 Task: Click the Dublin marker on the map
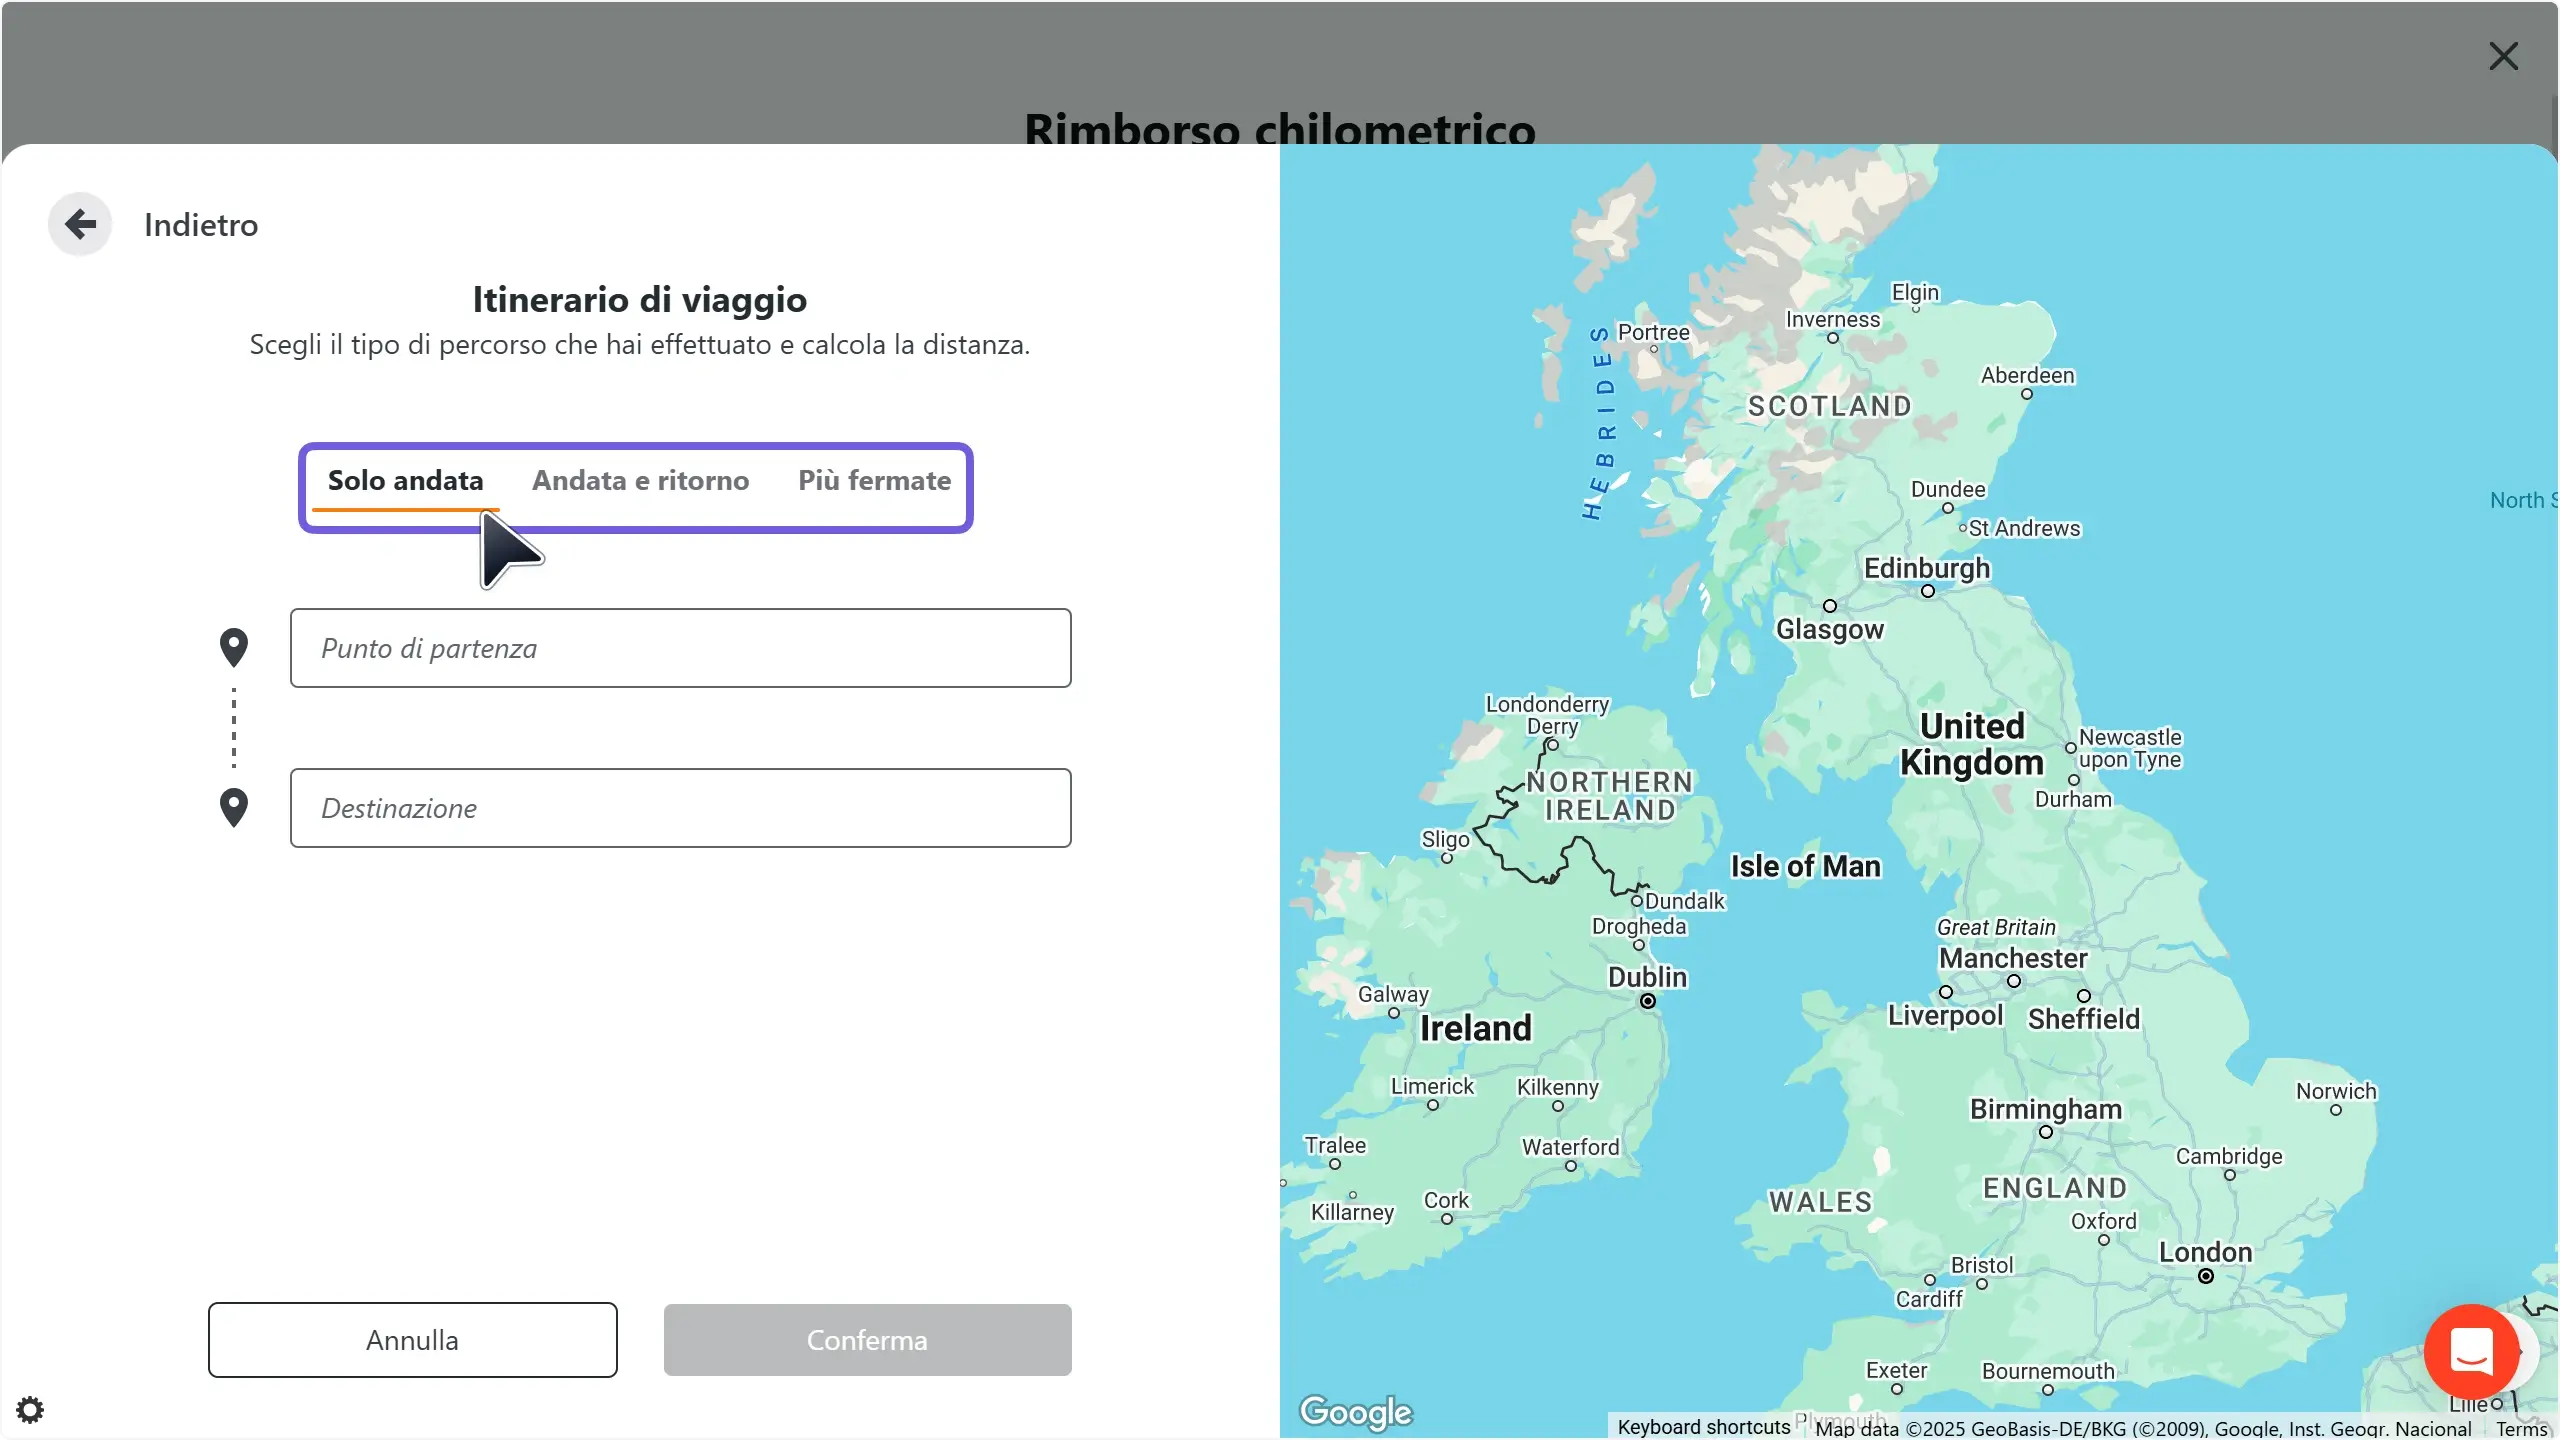1647,1001
